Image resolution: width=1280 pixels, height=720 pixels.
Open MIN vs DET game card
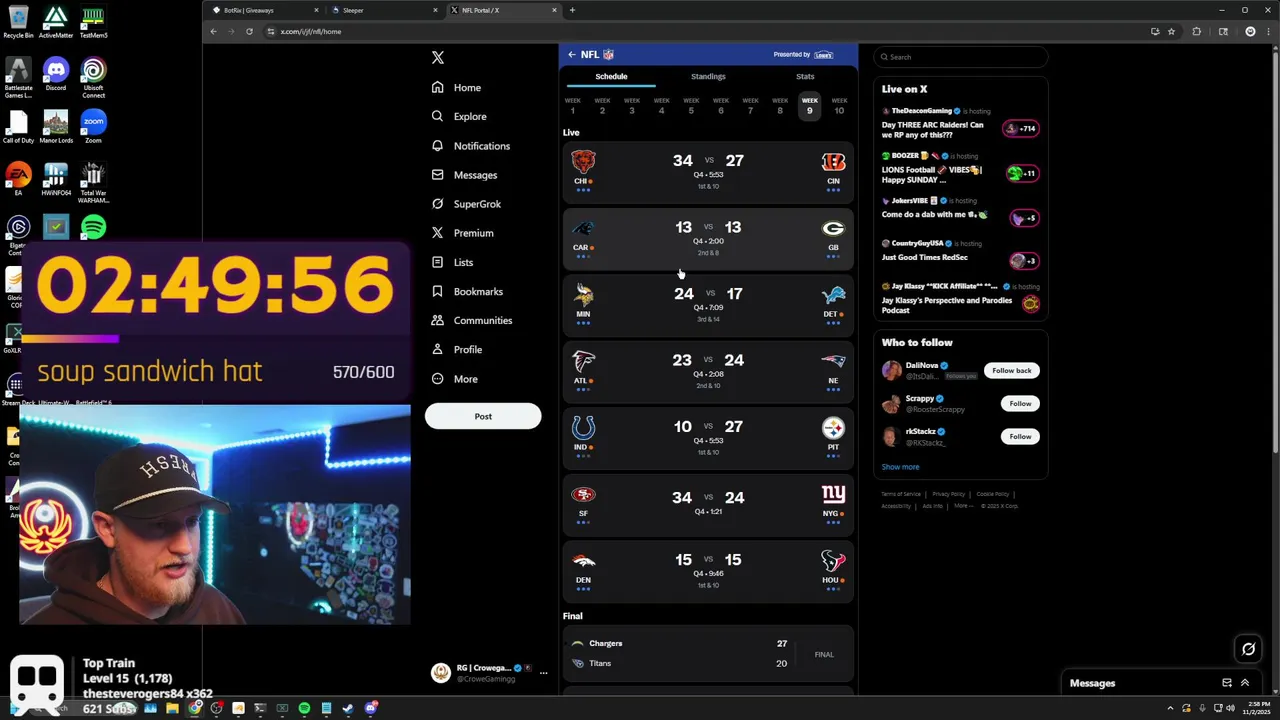pyautogui.click(x=708, y=305)
